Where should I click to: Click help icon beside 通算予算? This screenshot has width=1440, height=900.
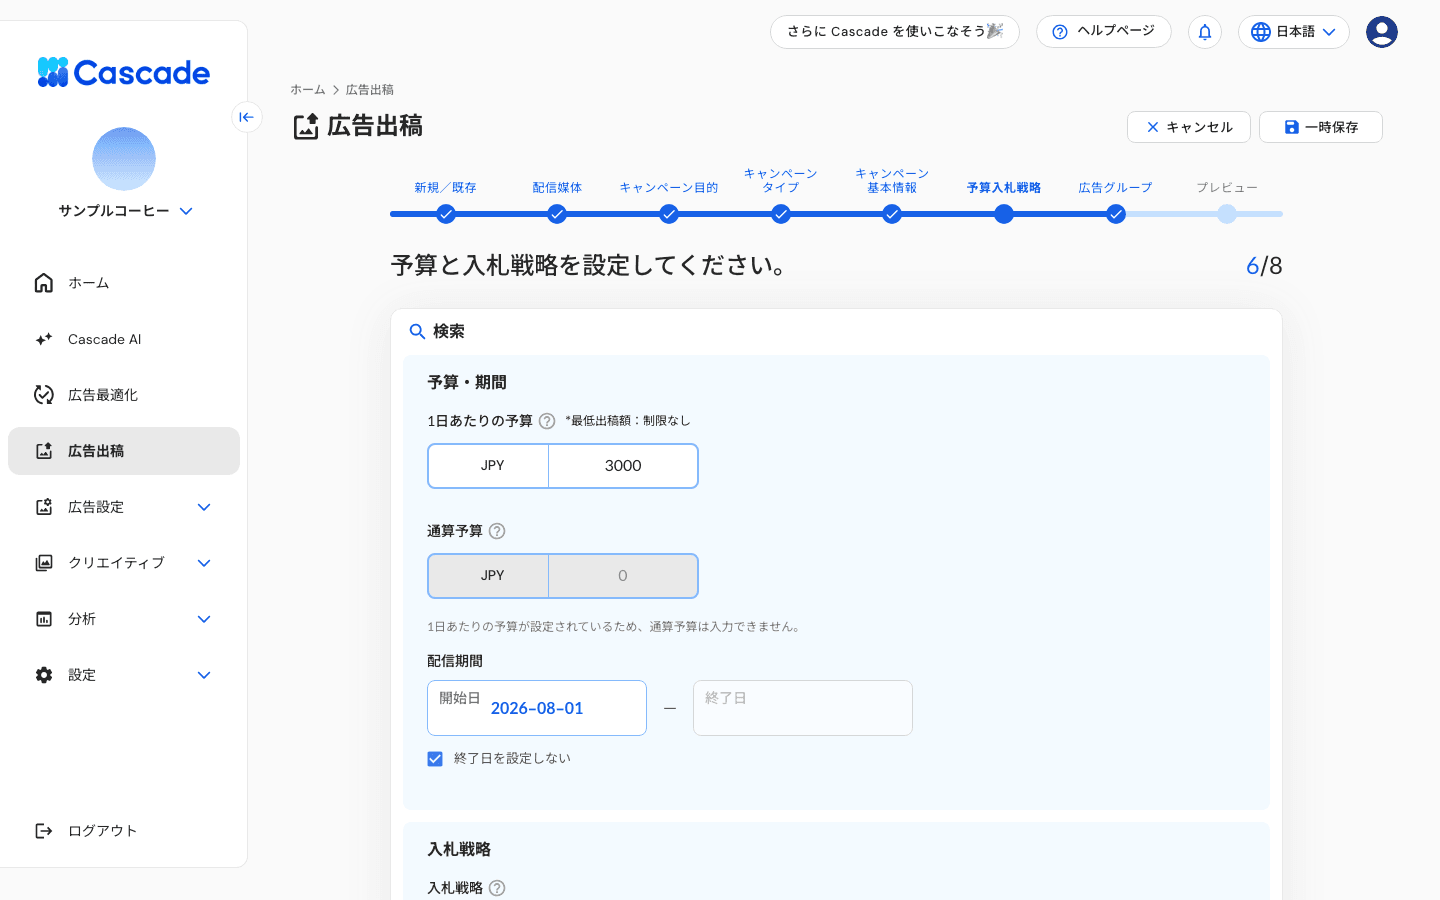point(497,531)
